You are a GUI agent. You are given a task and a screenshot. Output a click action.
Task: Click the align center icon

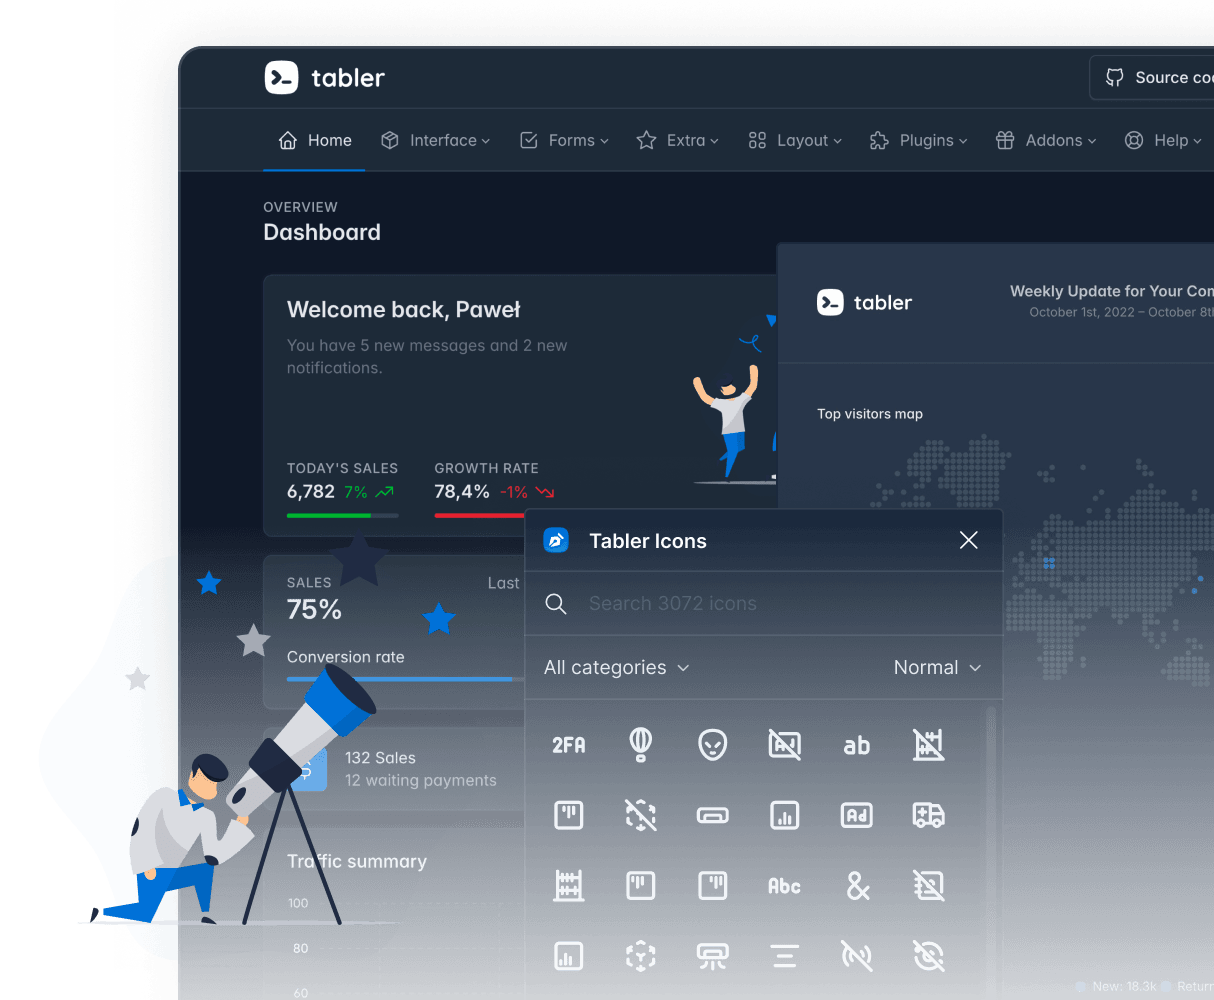[x=785, y=956]
